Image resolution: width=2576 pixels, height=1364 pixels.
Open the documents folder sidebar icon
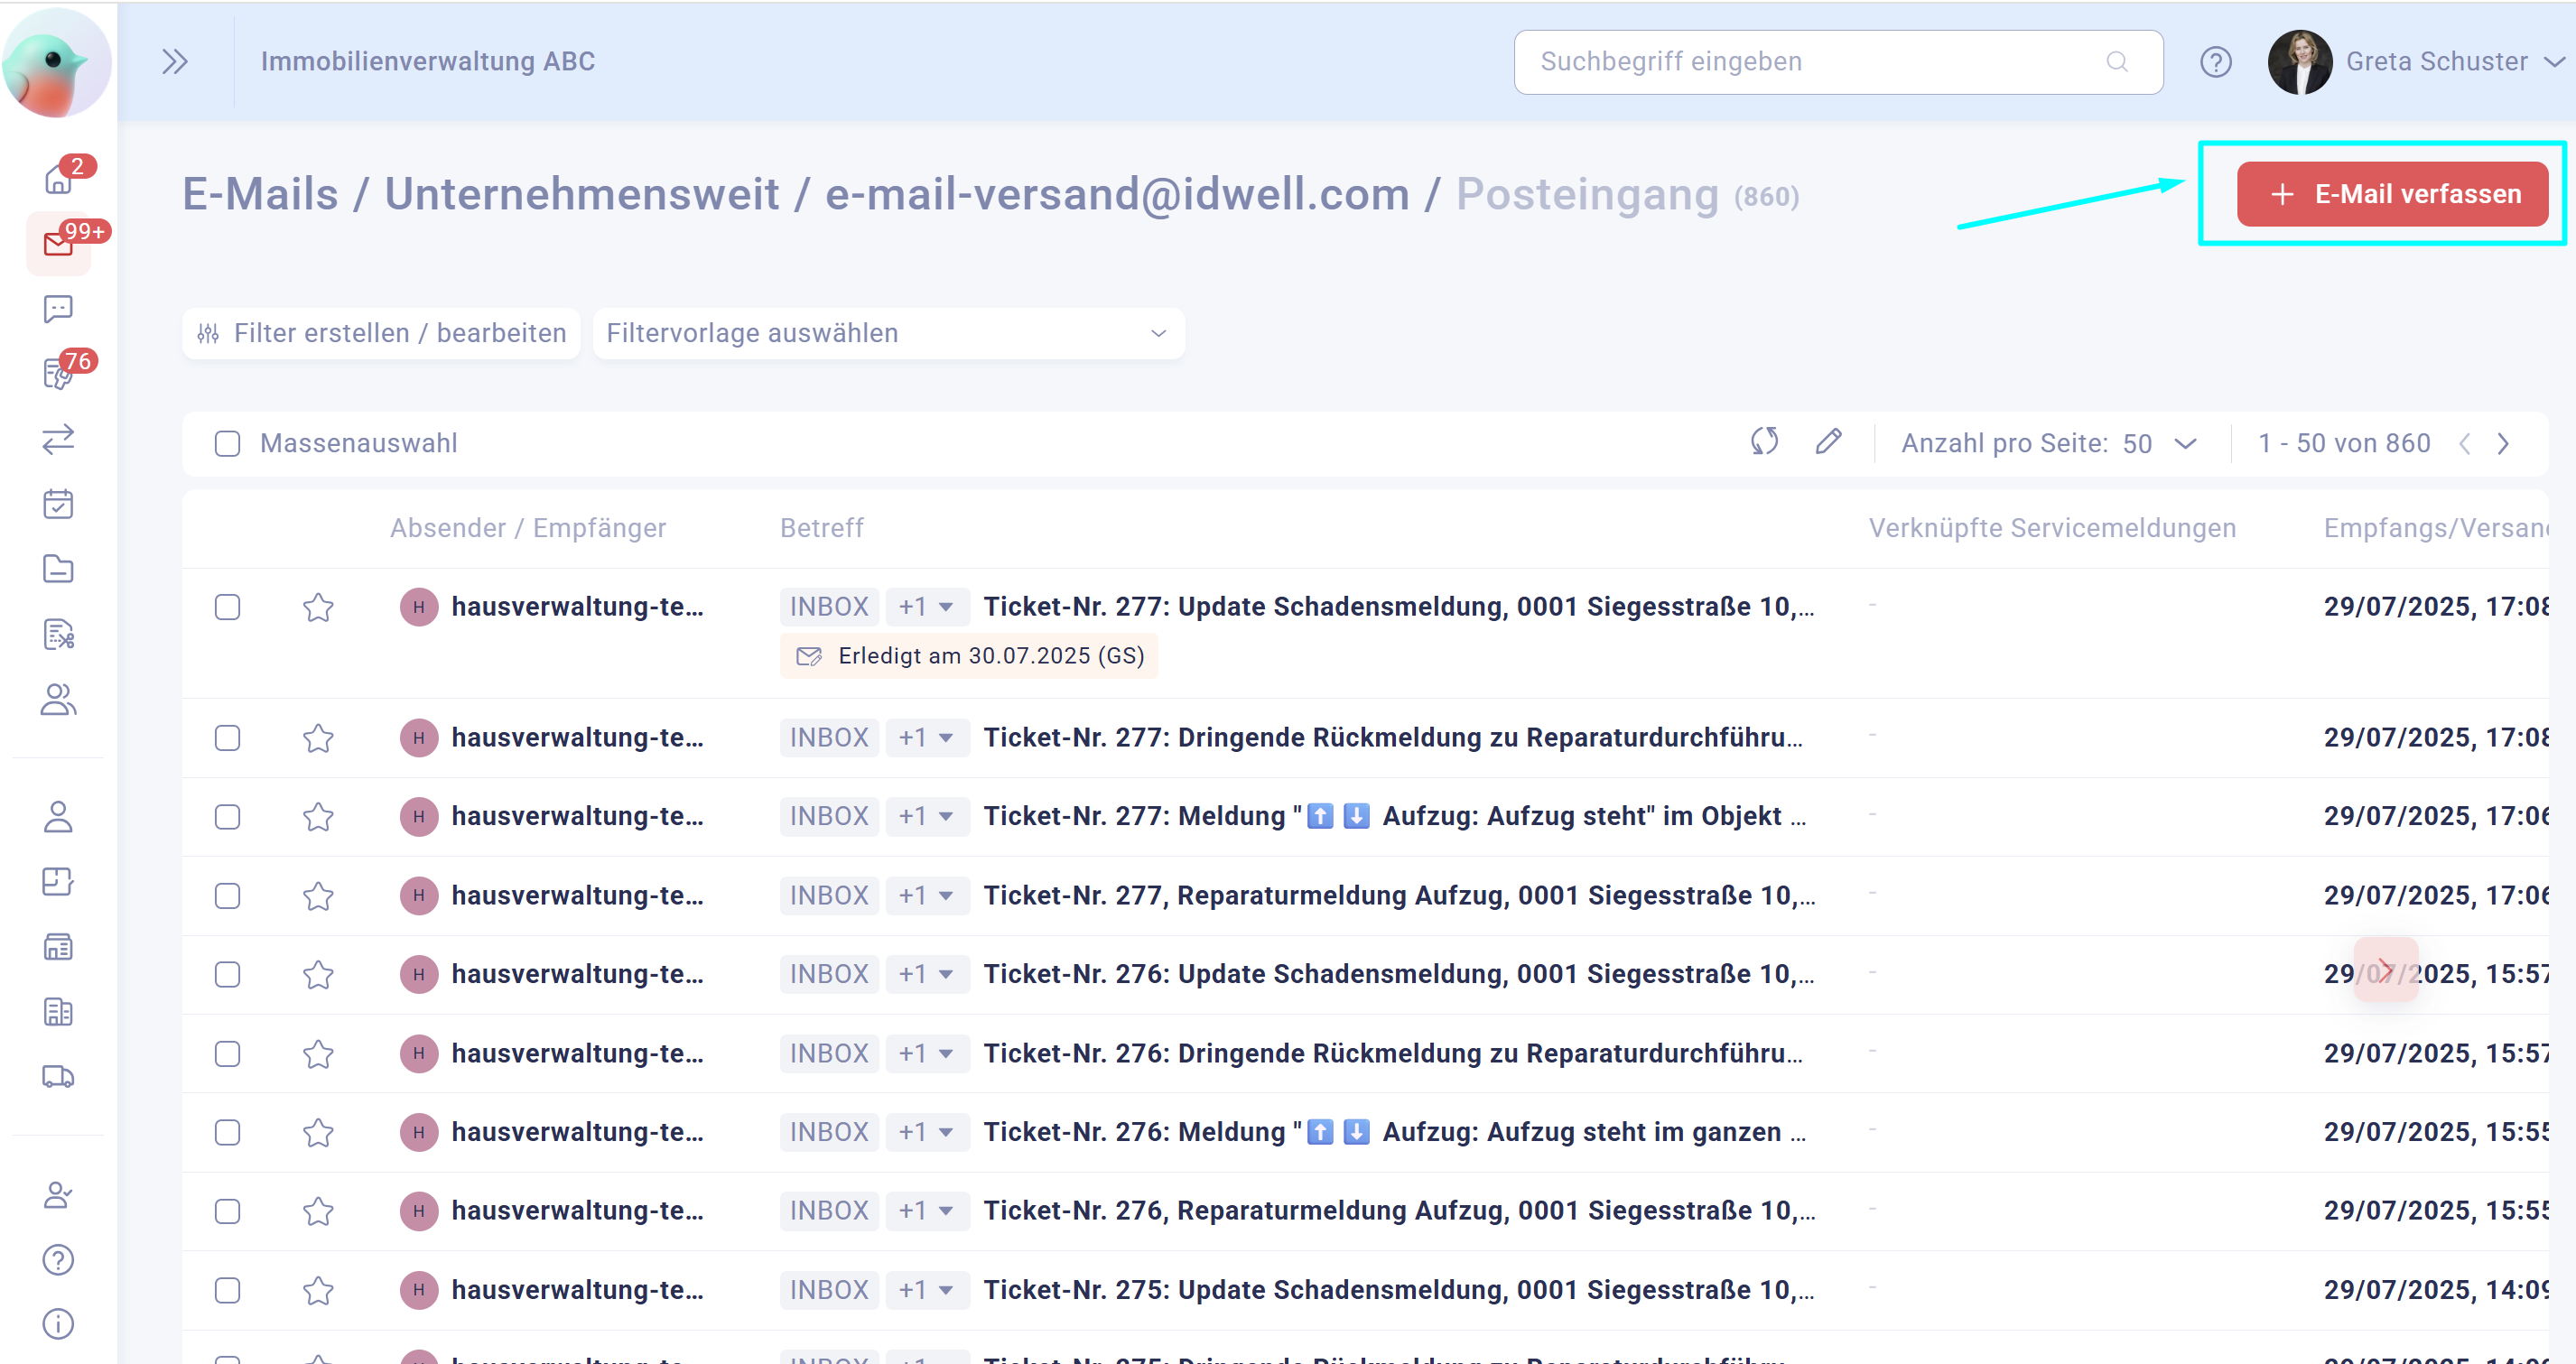point(58,569)
